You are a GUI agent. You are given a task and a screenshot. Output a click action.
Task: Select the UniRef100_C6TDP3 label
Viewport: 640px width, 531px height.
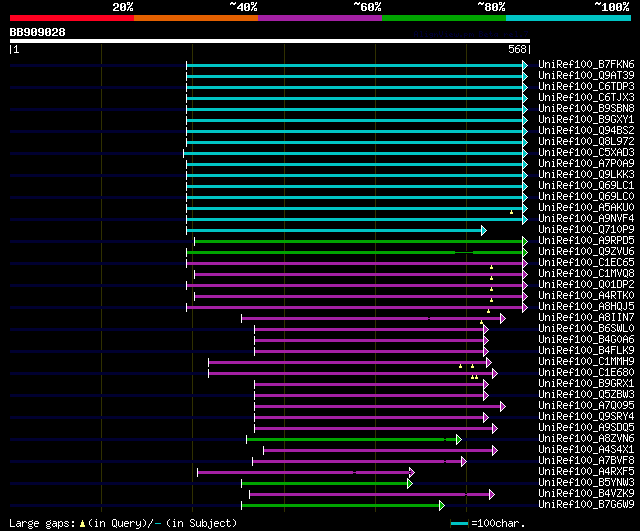[586, 87]
